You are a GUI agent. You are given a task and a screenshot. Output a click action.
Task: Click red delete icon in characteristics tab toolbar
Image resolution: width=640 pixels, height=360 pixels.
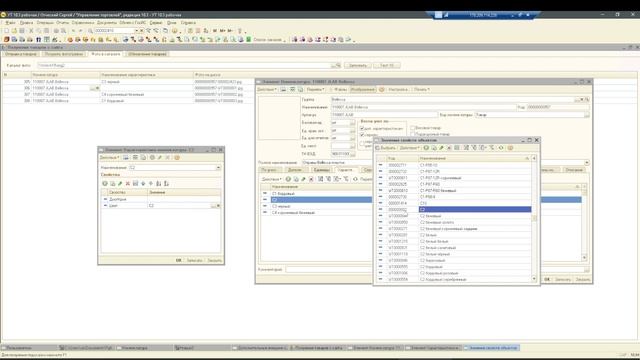(311, 179)
